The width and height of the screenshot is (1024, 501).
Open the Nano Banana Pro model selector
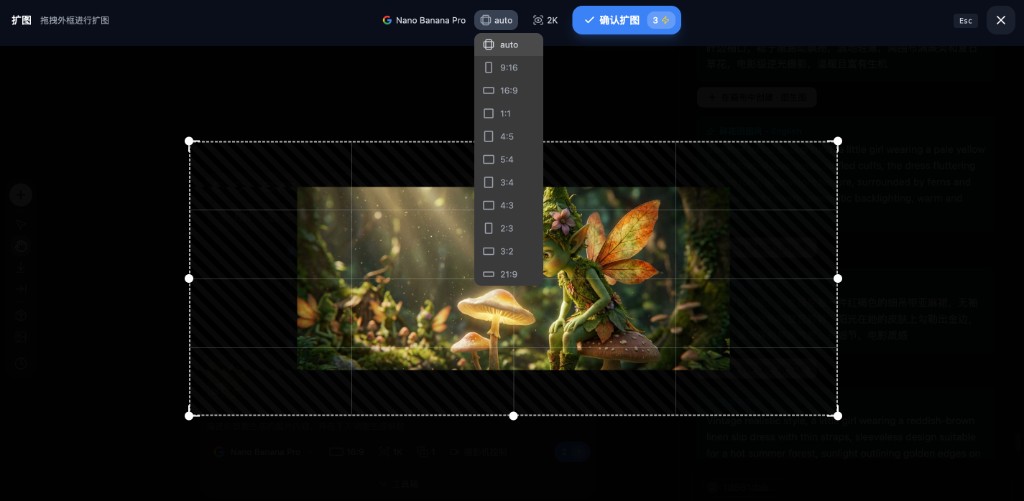(424, 20)
